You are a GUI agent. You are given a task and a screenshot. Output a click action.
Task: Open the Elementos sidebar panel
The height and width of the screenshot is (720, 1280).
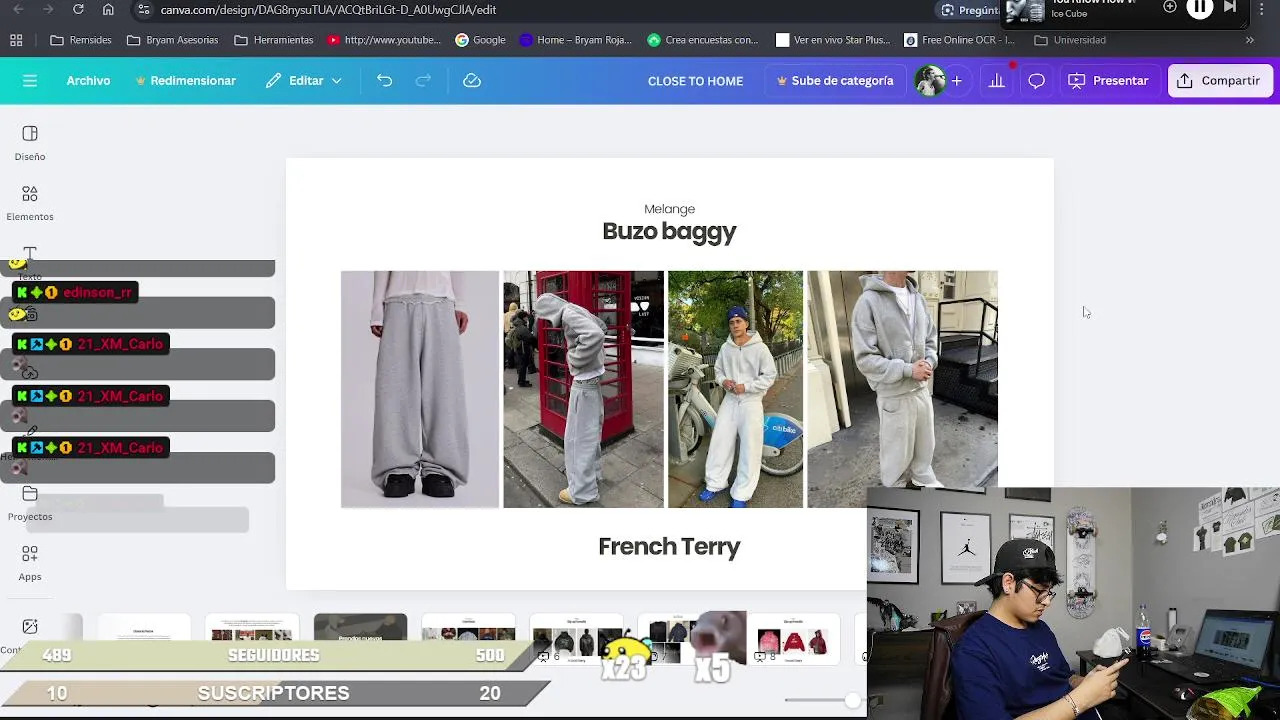pyautogui.click(x=30, y=203)
